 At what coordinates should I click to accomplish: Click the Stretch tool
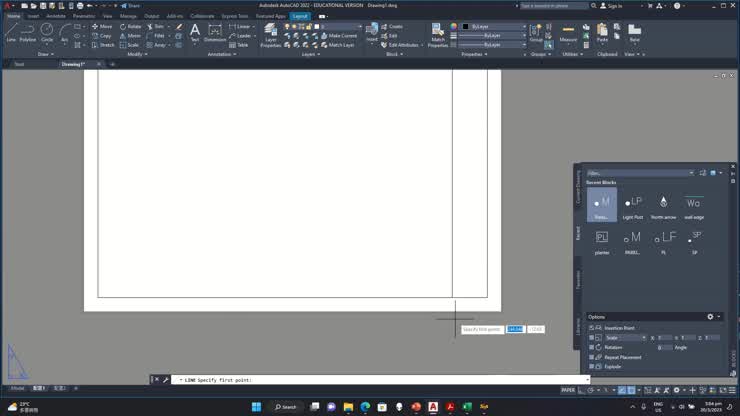click(x=103, y=45)
